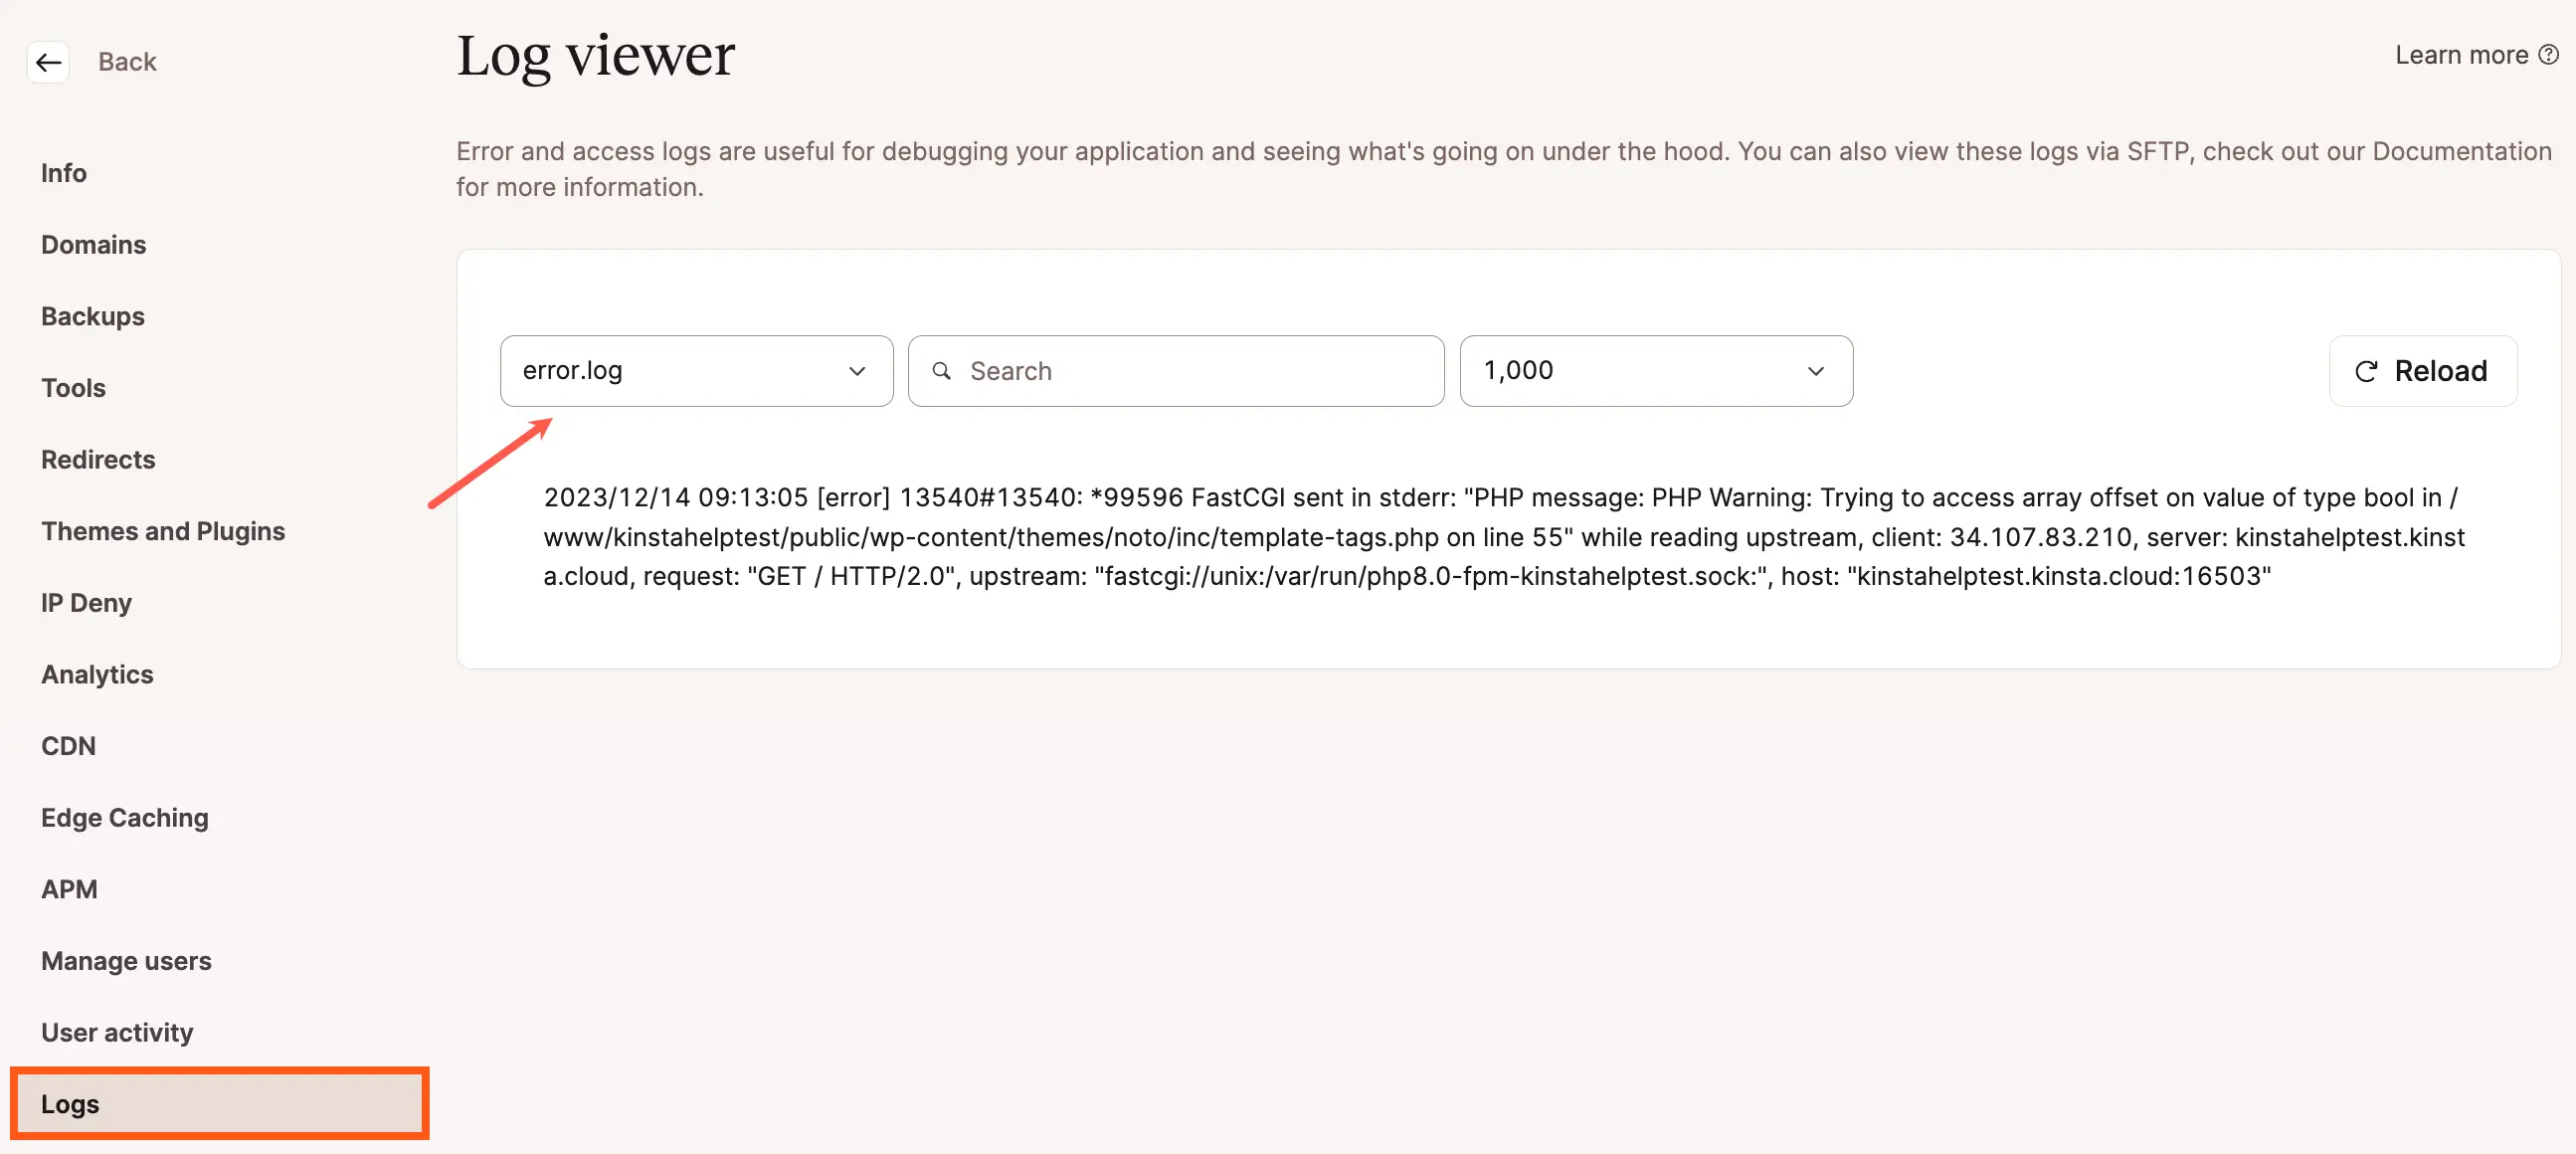2576x1154 pixels.
Task: Select the Edge Caching sidebar item
Action: [x=125, y=817]
